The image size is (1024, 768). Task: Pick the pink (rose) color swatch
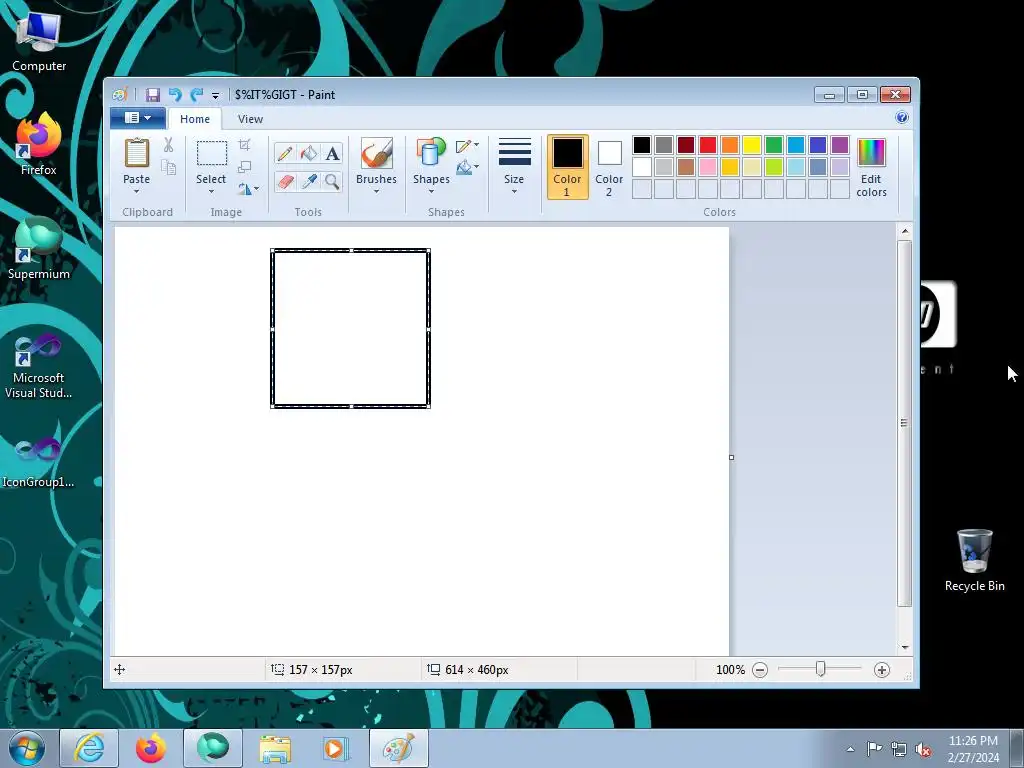[x=708, y=167]
